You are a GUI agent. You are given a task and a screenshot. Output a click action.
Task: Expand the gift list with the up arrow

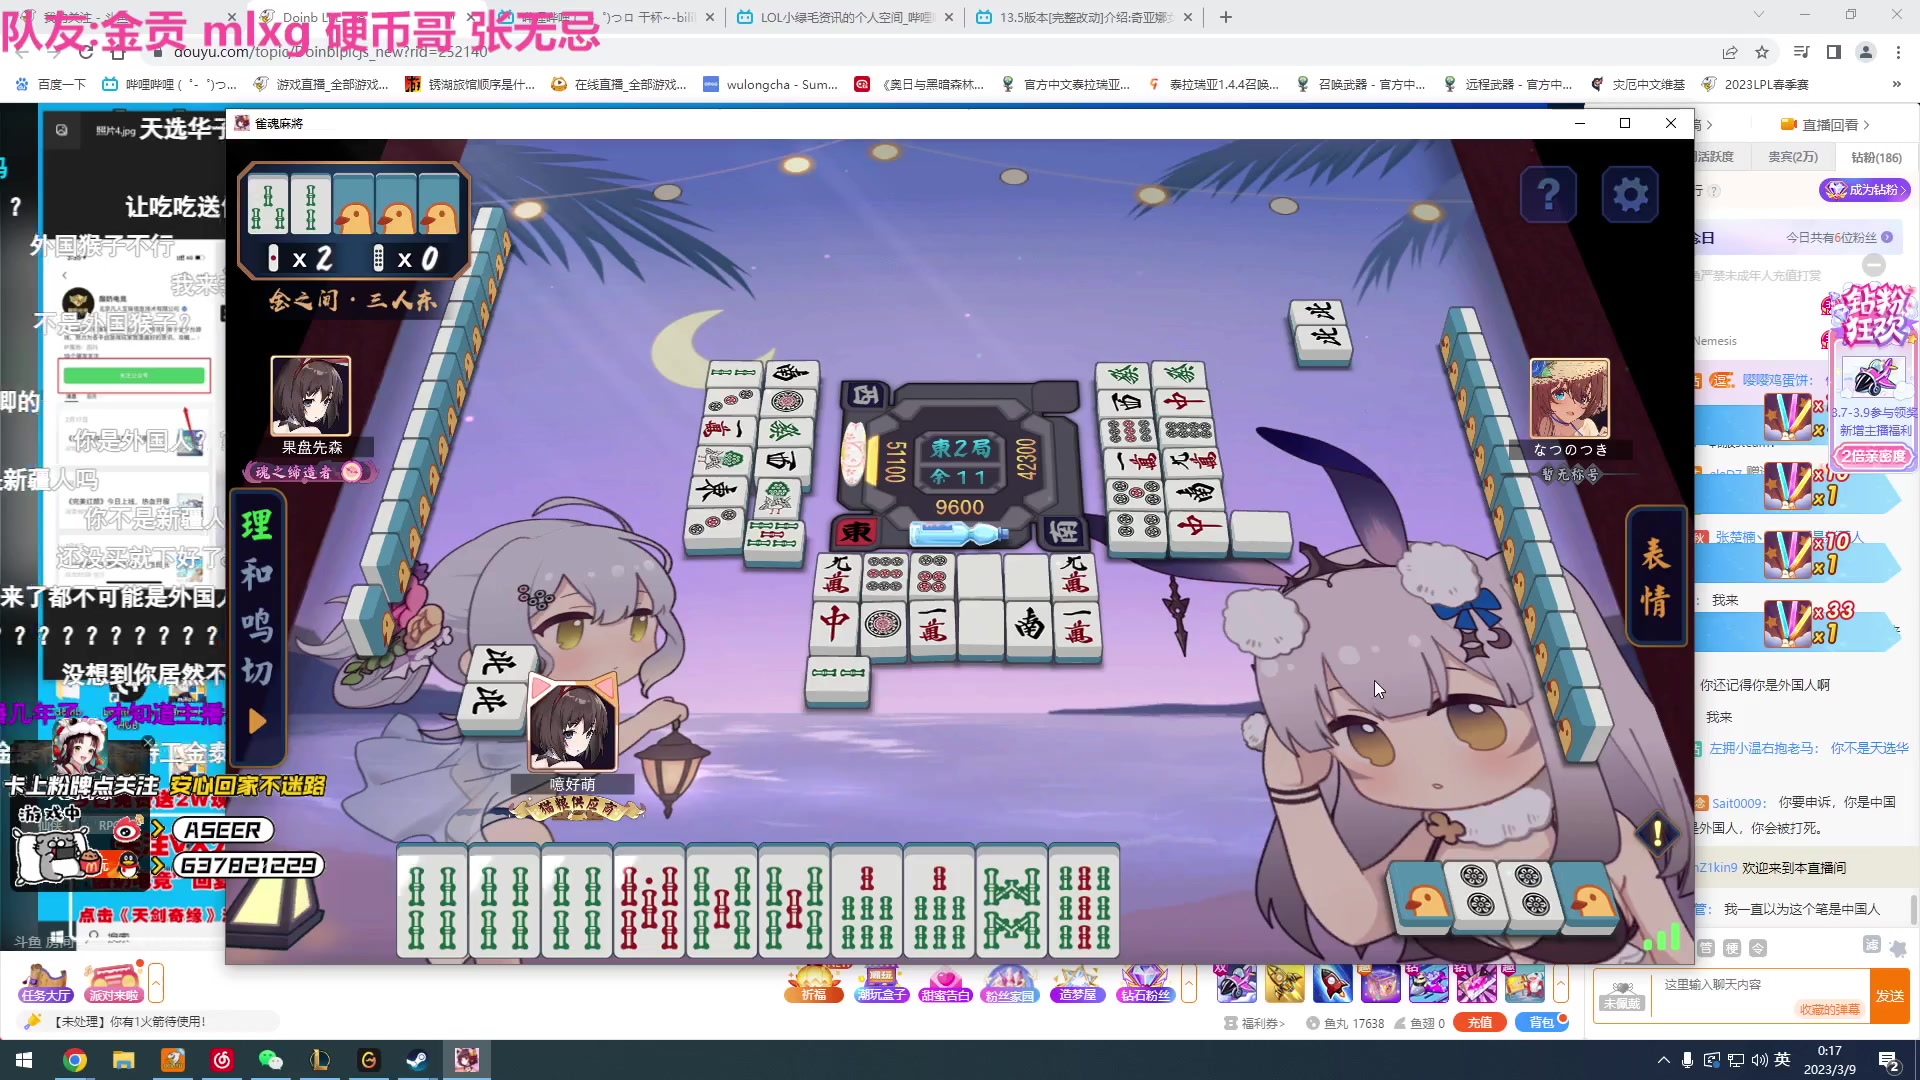[1189, 984]
